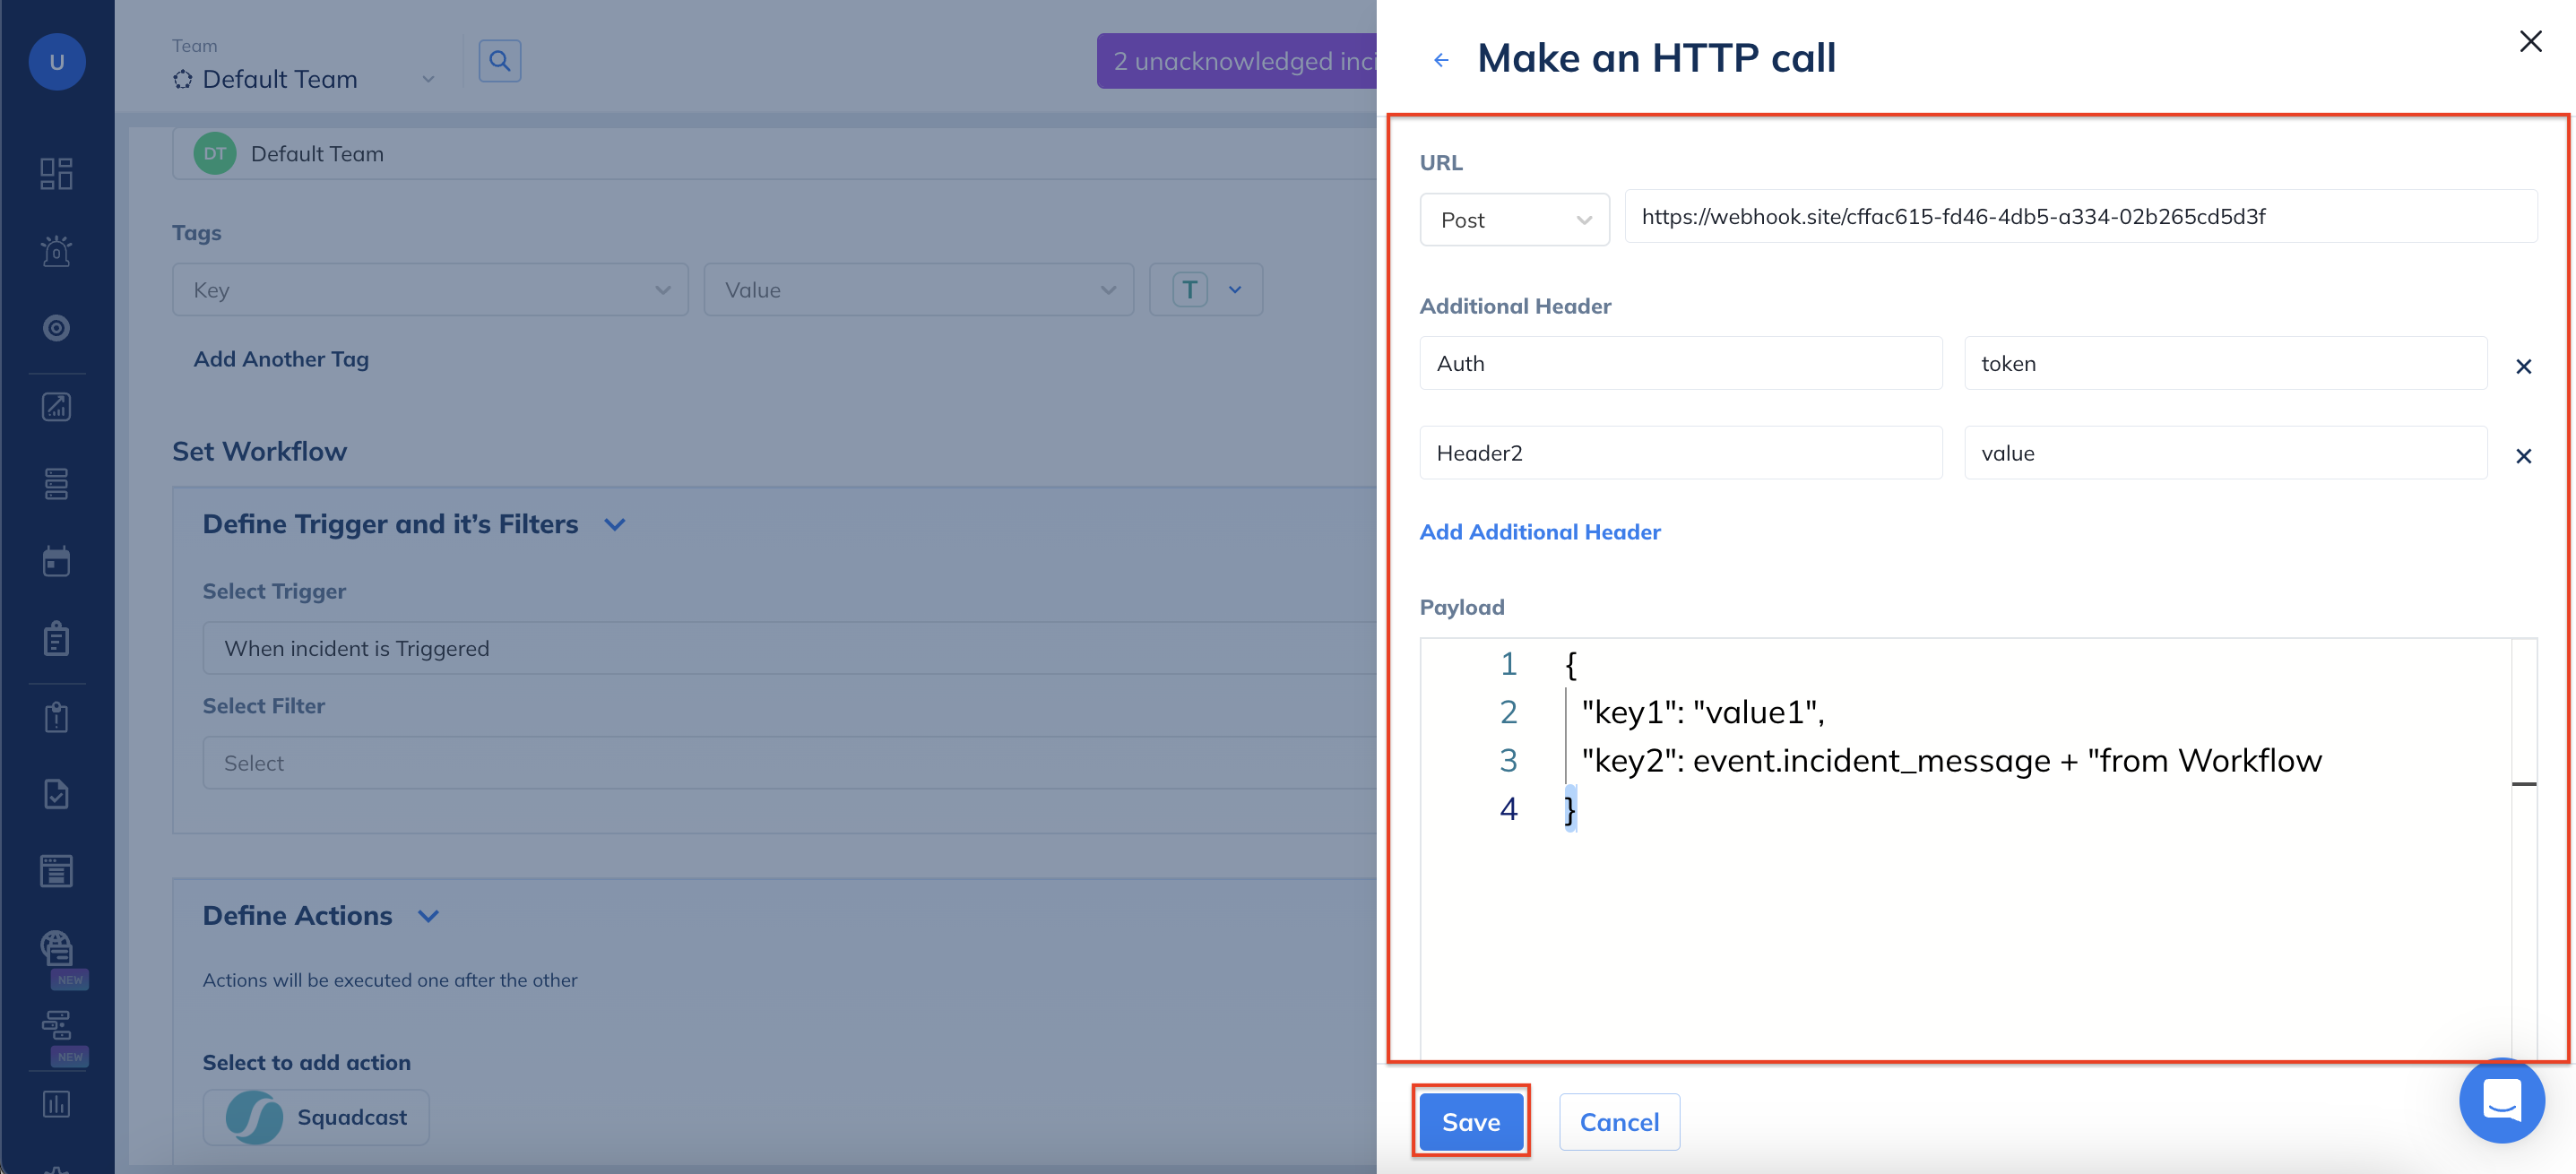2576x1174 pixels.
Task: Collapse Define Trigger and it's Filters section
Action: click(615, 524)
